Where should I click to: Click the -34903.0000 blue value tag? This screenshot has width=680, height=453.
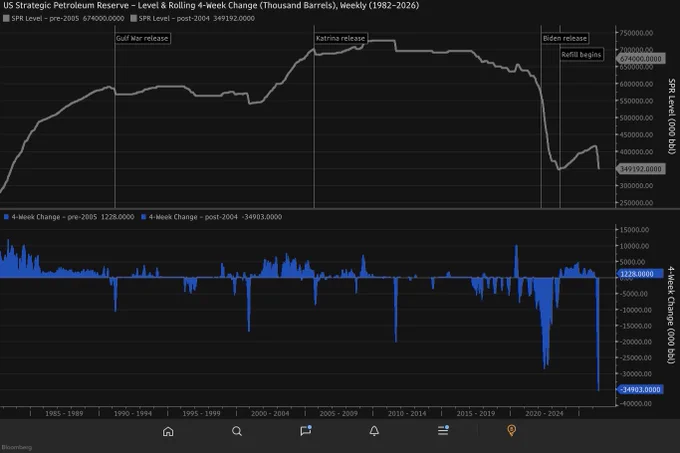click(640, 389)
